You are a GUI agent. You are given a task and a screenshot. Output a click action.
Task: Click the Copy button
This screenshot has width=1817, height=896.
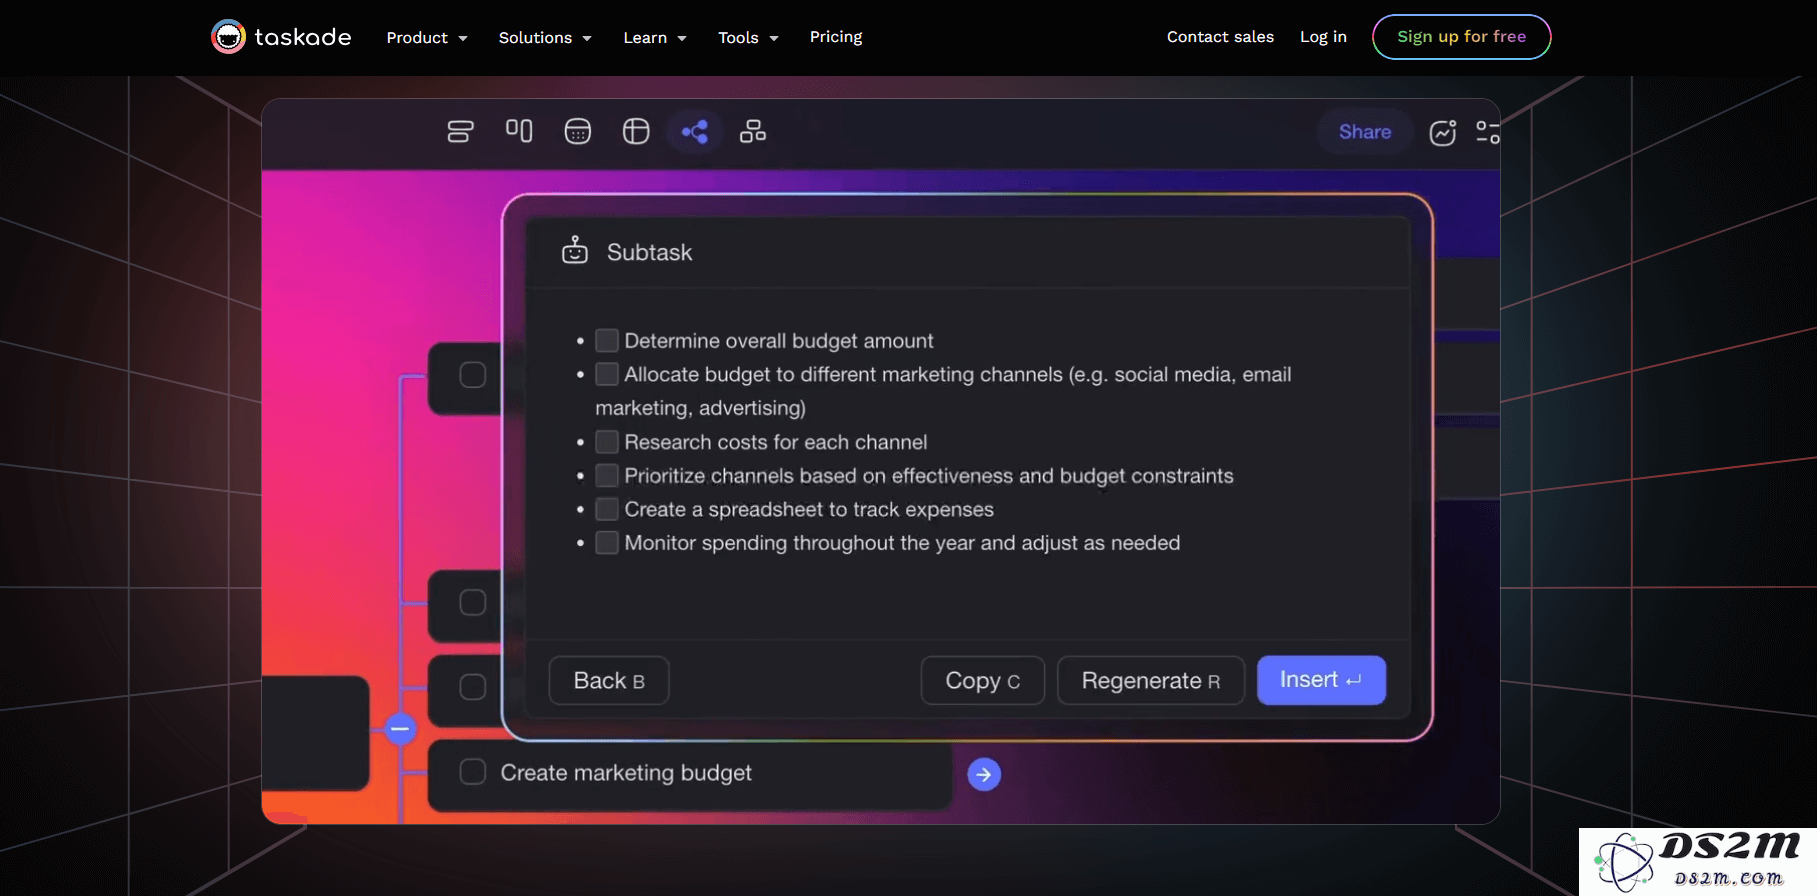click(x=983, y=681)
